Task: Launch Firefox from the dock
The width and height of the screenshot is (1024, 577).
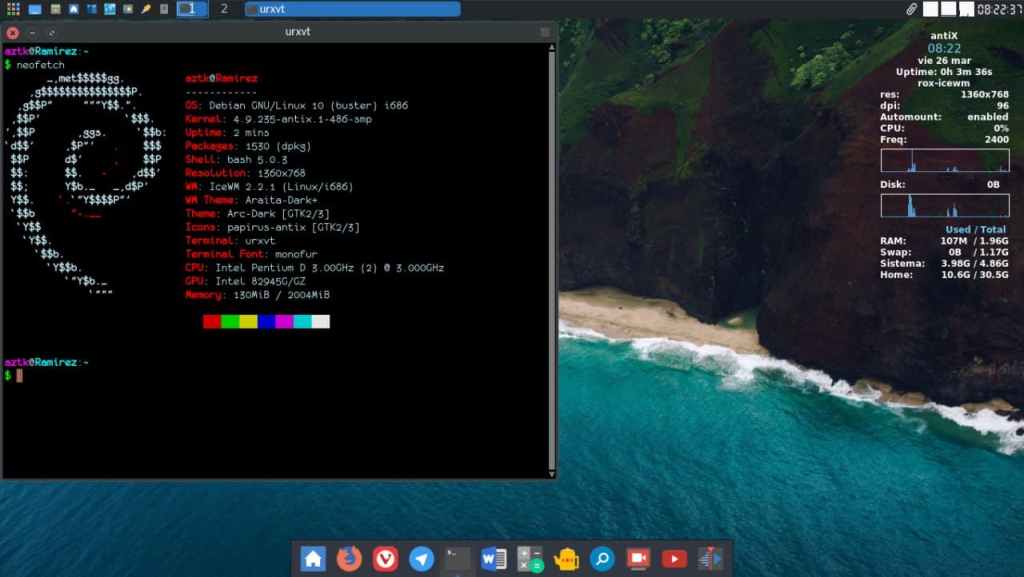Action: pyautogui.click(x=349, y=559)
